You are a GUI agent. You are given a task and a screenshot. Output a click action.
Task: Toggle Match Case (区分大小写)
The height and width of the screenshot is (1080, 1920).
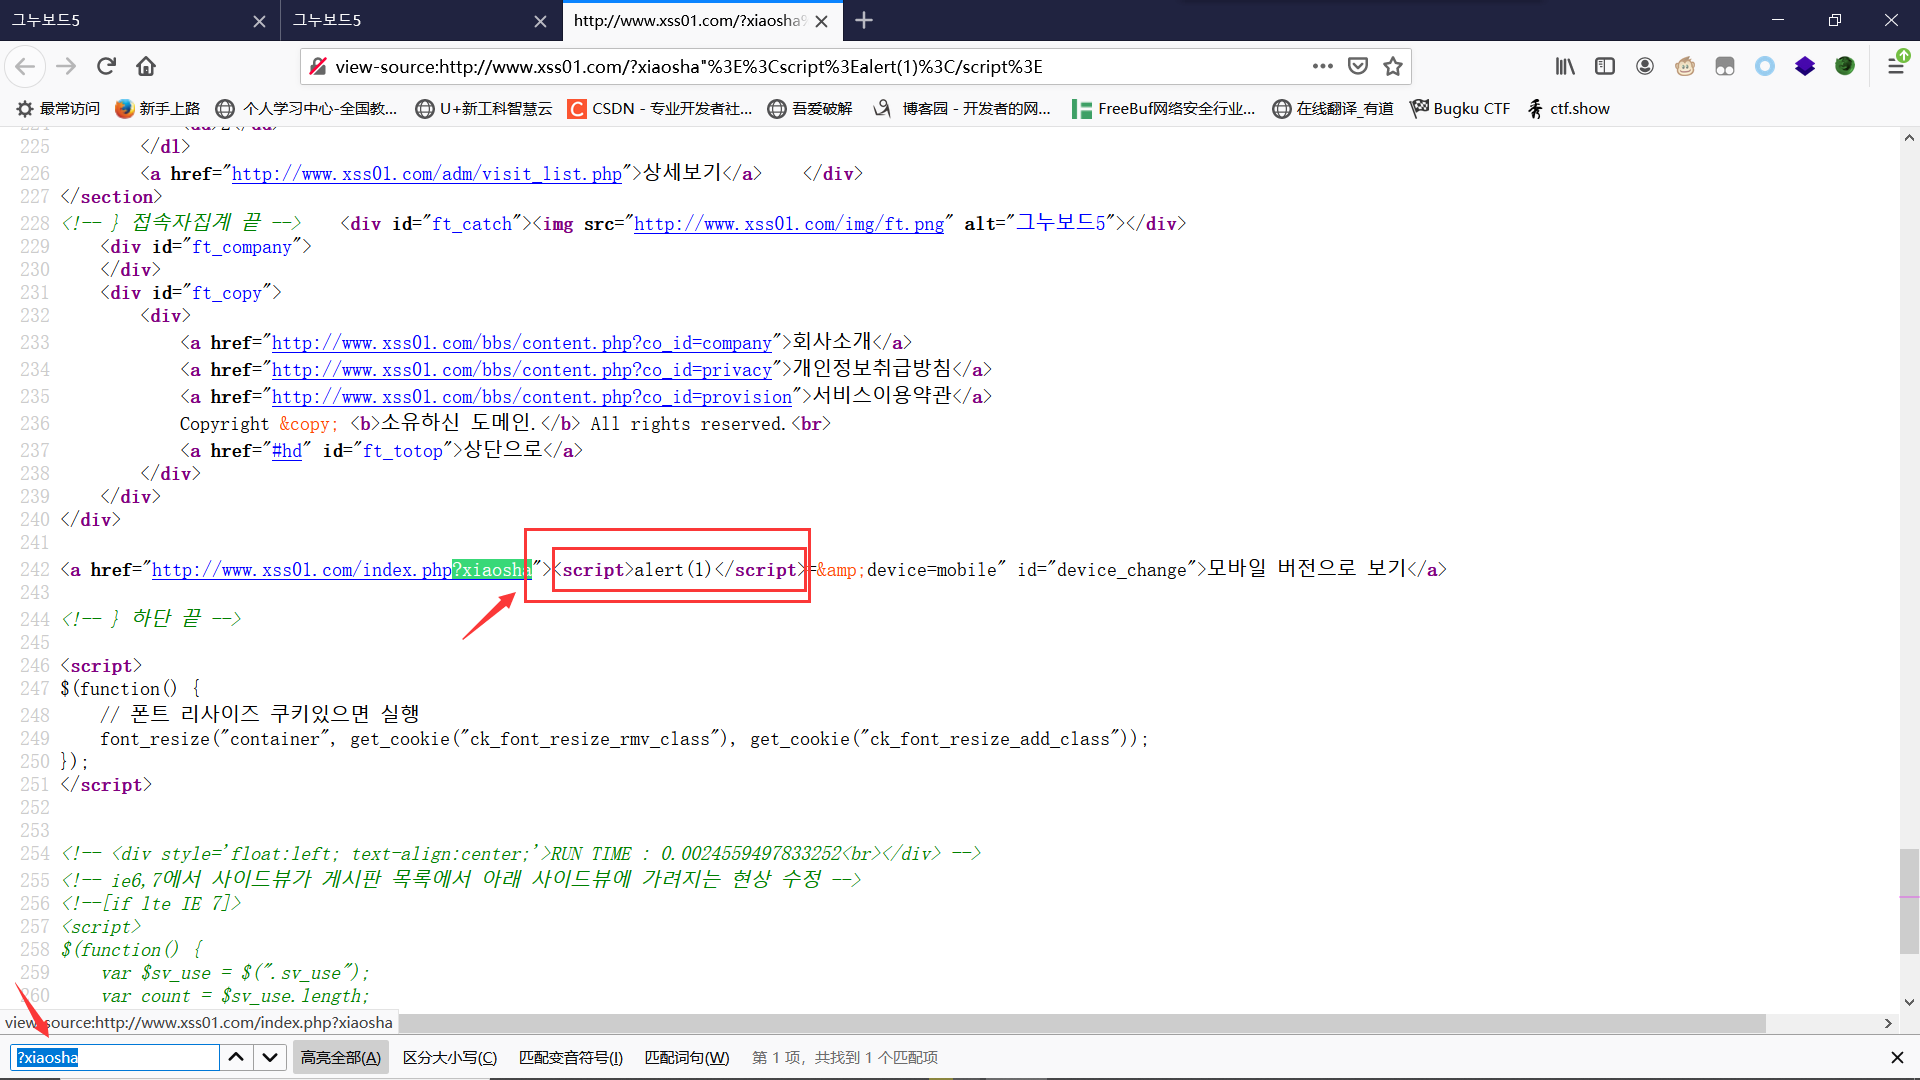click(x=450, y=1057)
